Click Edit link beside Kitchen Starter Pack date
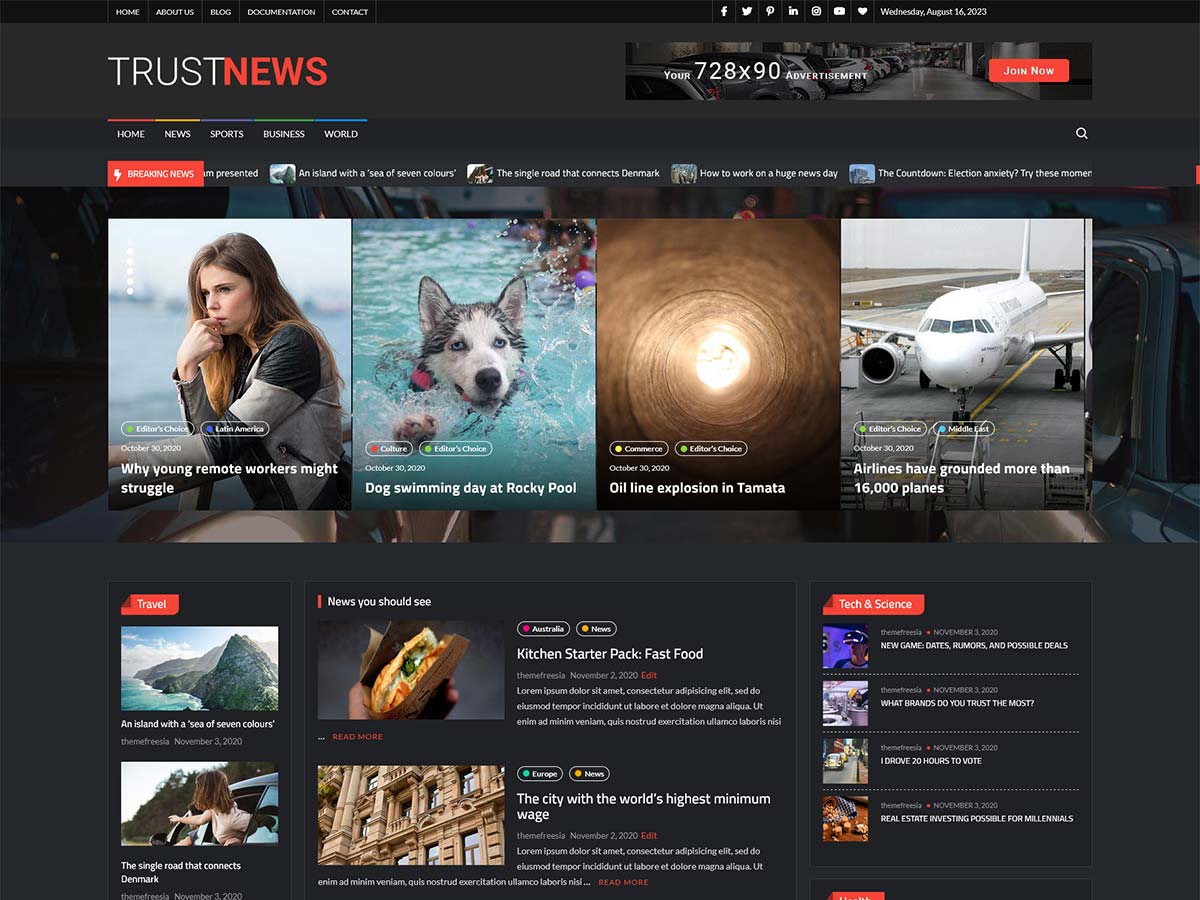The image size is (1200, 900). coord(649,676)
